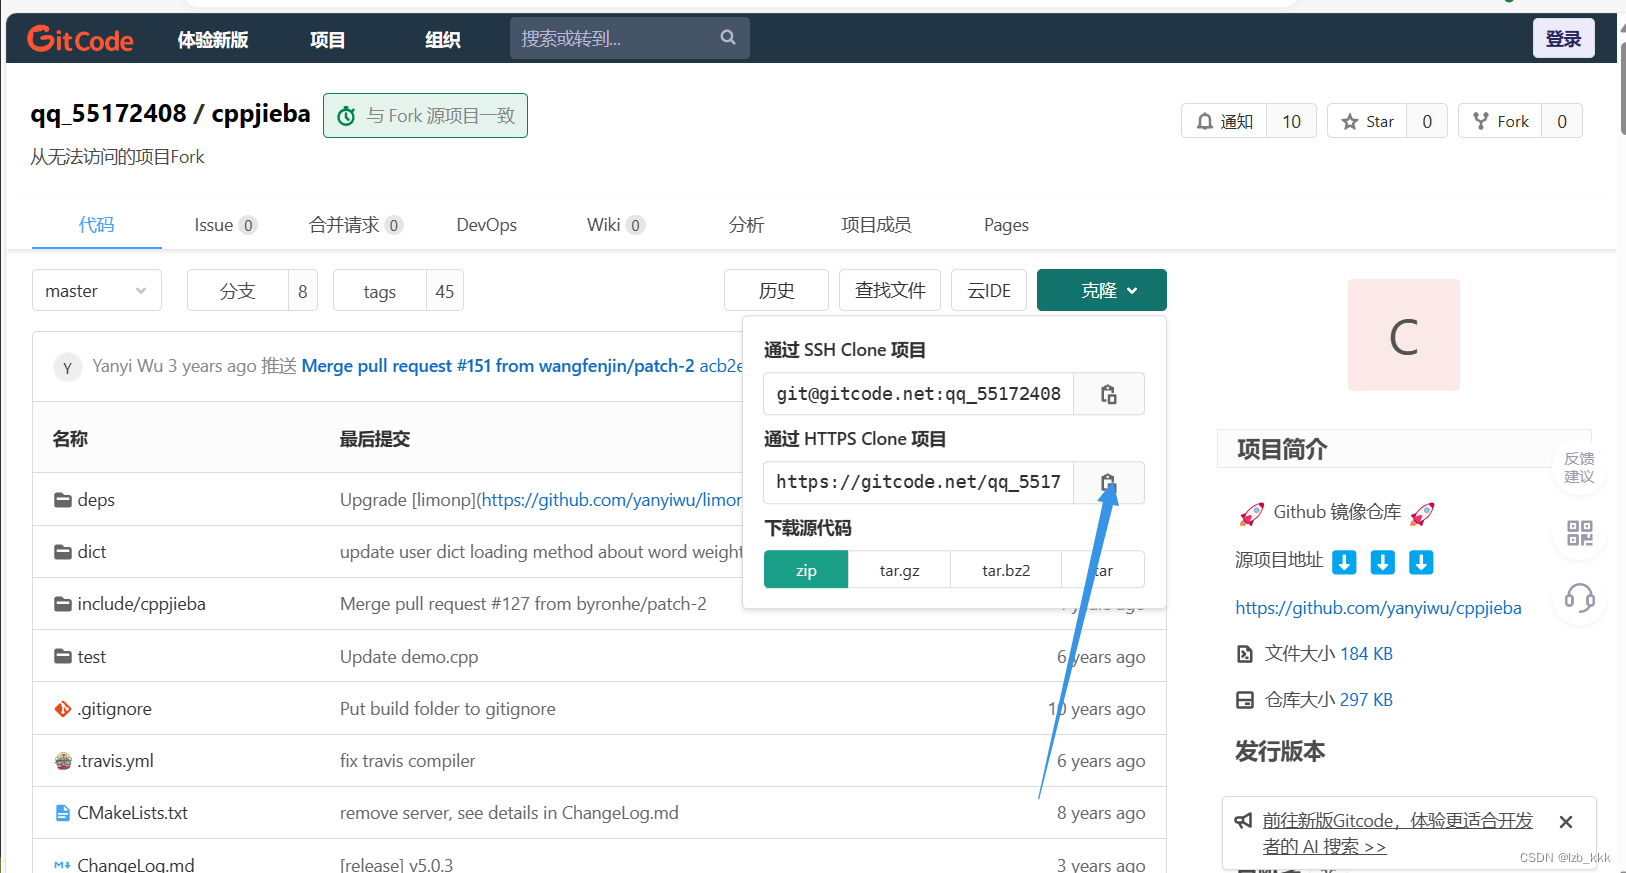This screenshot has height=873, width=1626.
Task: Open the deps folder
Action: point(96,500)
